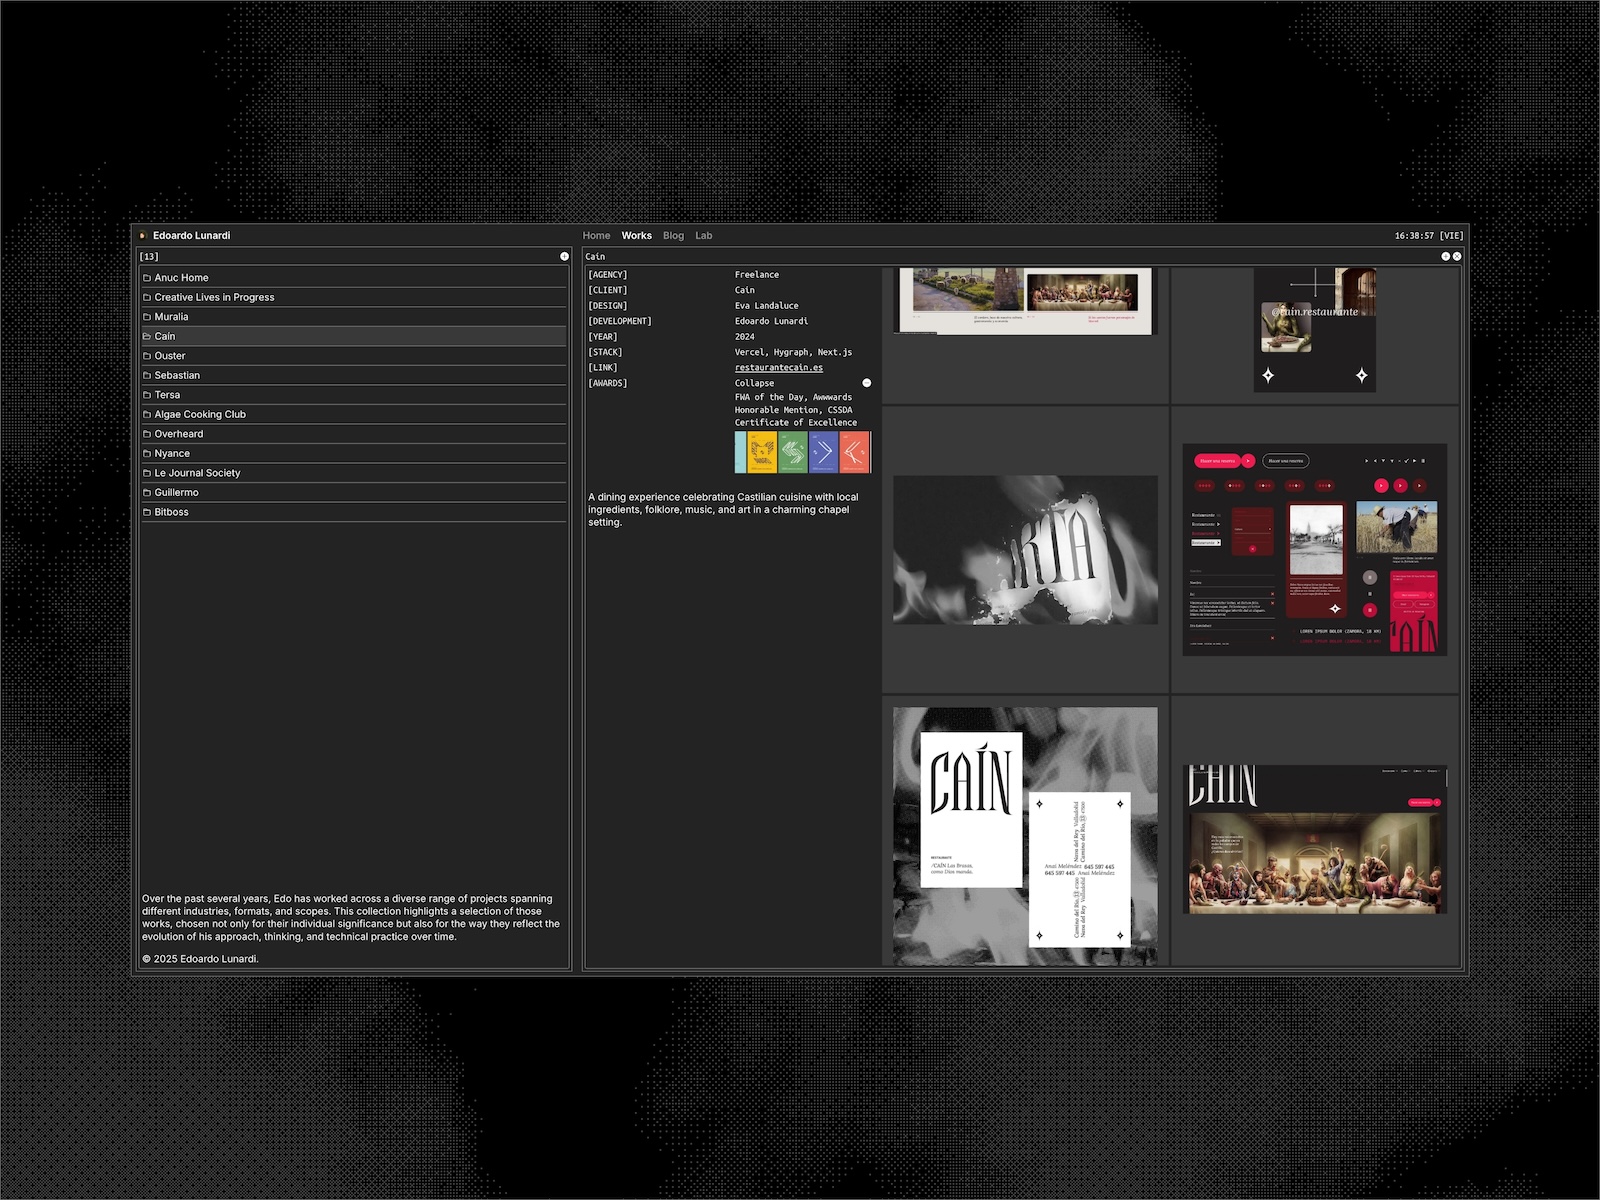The width and height of the screenshot is (1600, 1200).
Task: Open the CAÍN business card image
Action: 1025,836
